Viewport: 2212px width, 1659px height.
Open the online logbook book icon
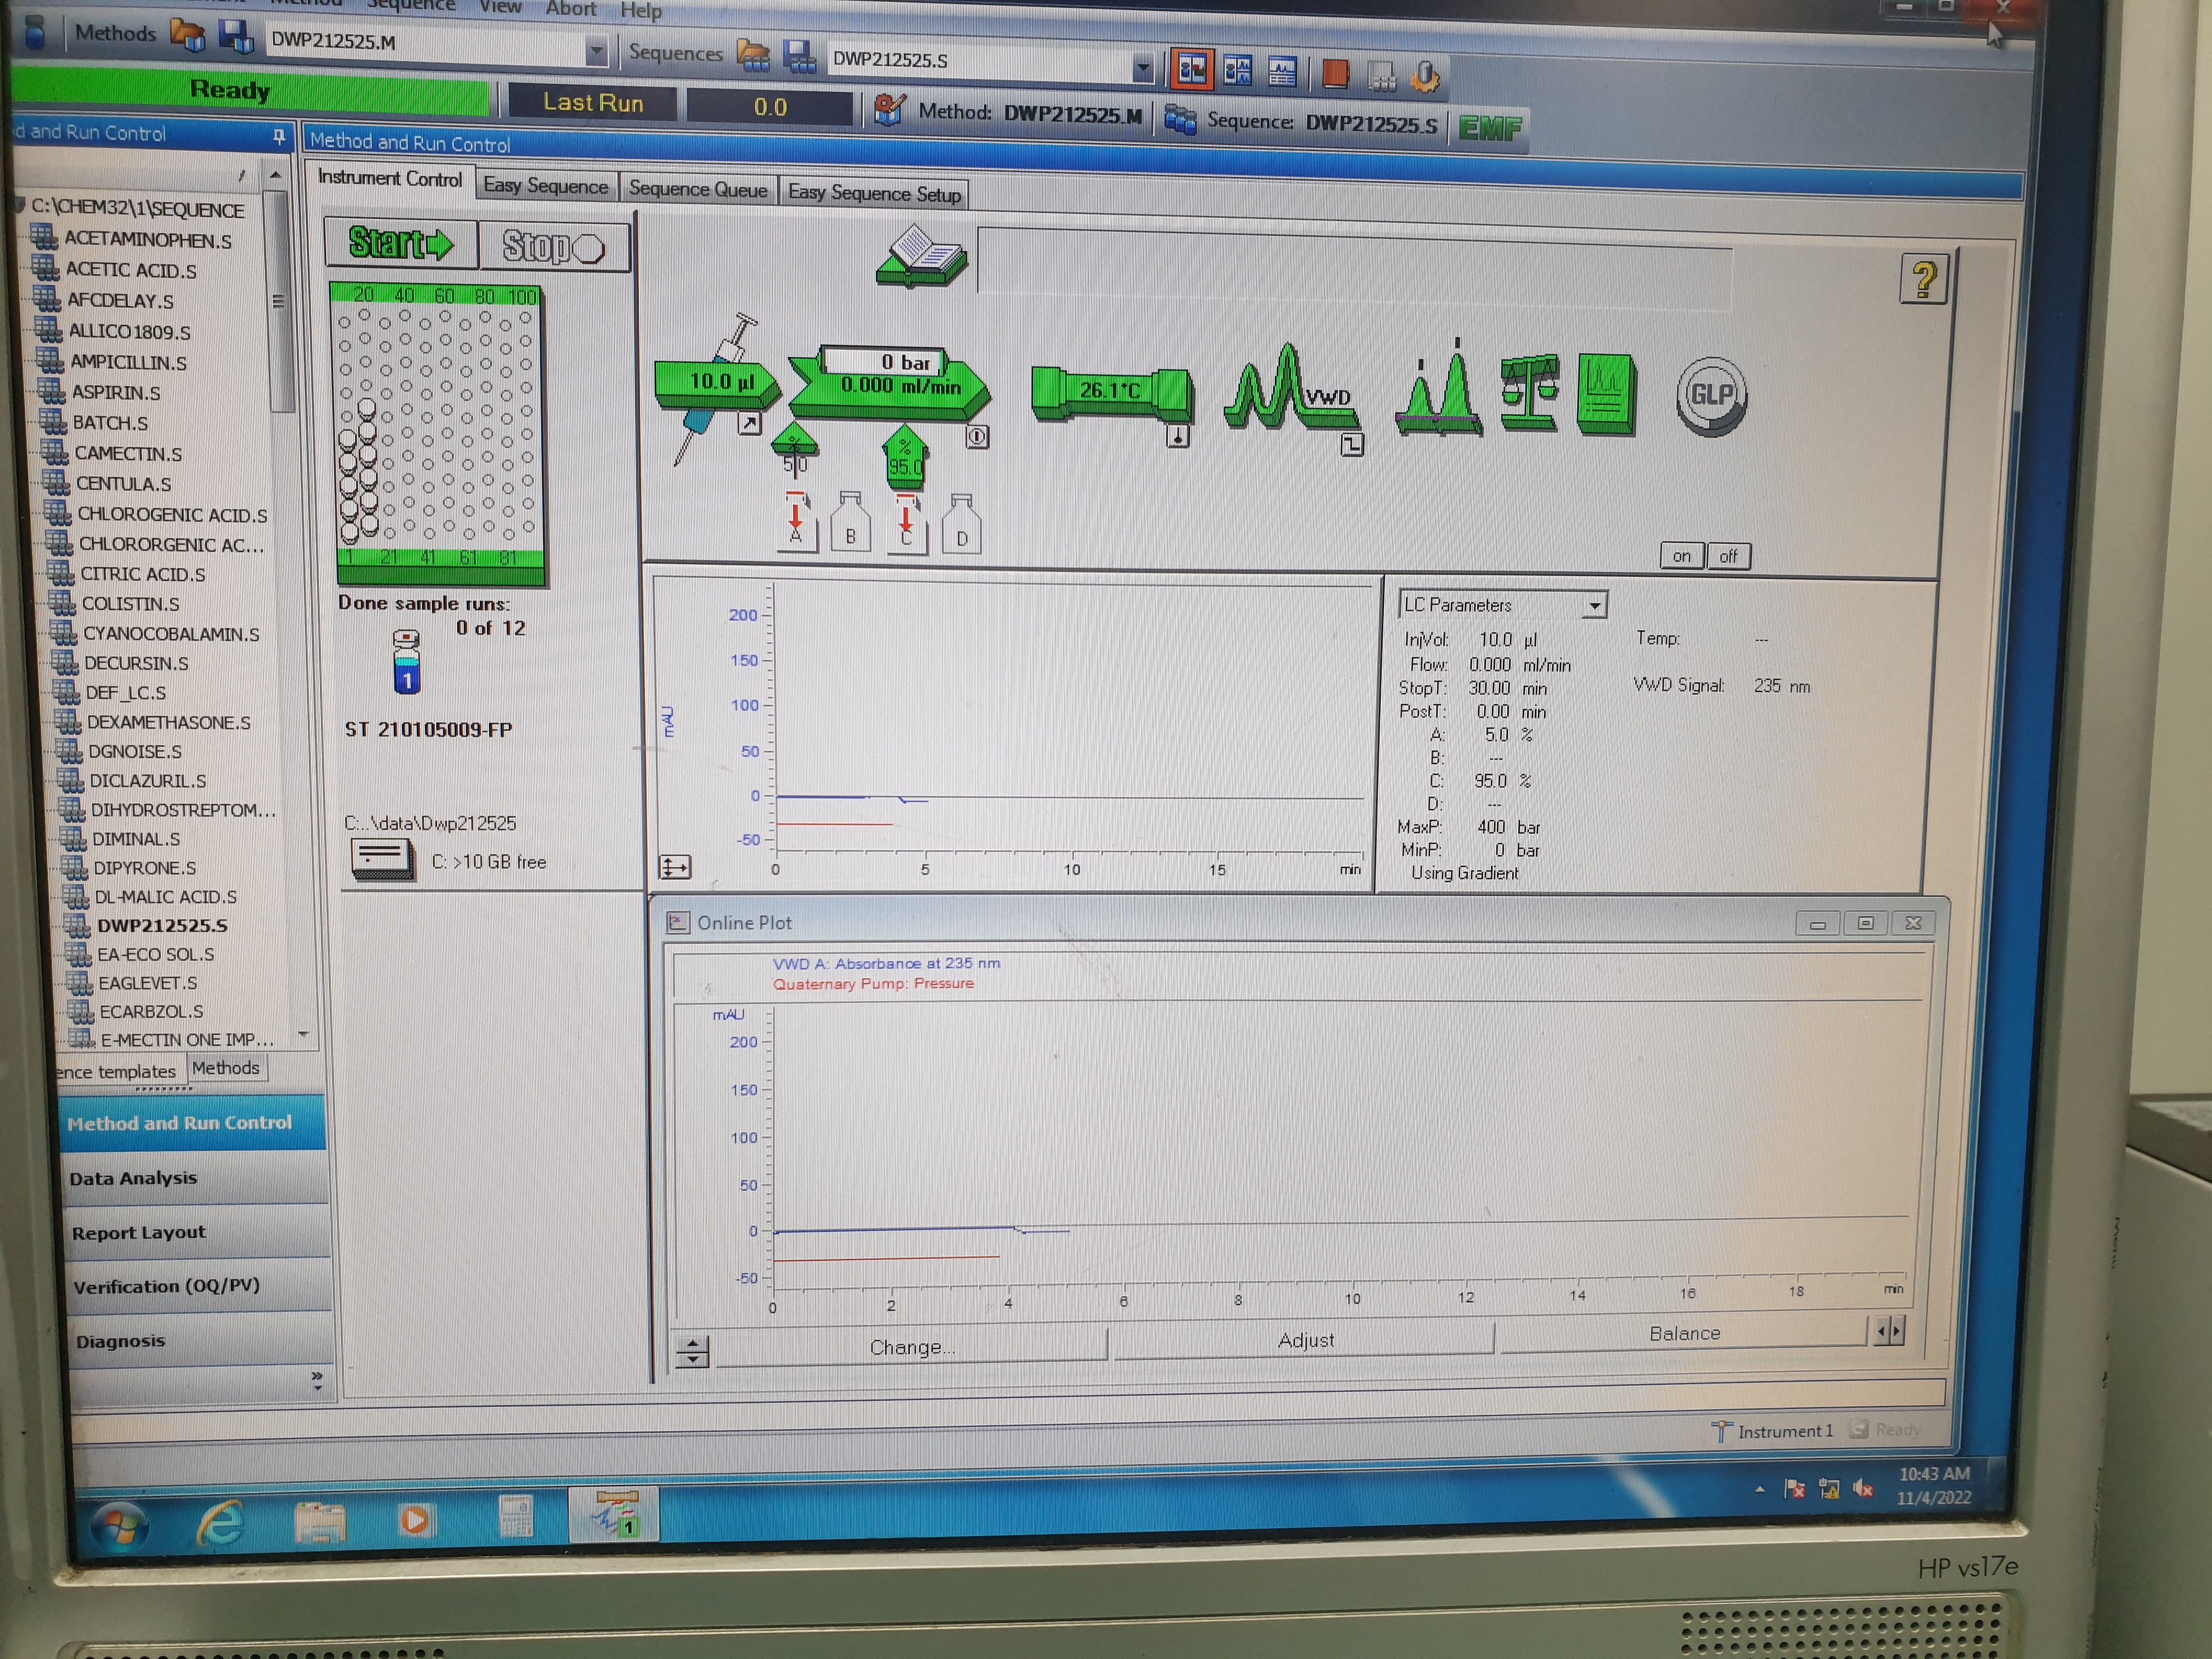point(921,256)
